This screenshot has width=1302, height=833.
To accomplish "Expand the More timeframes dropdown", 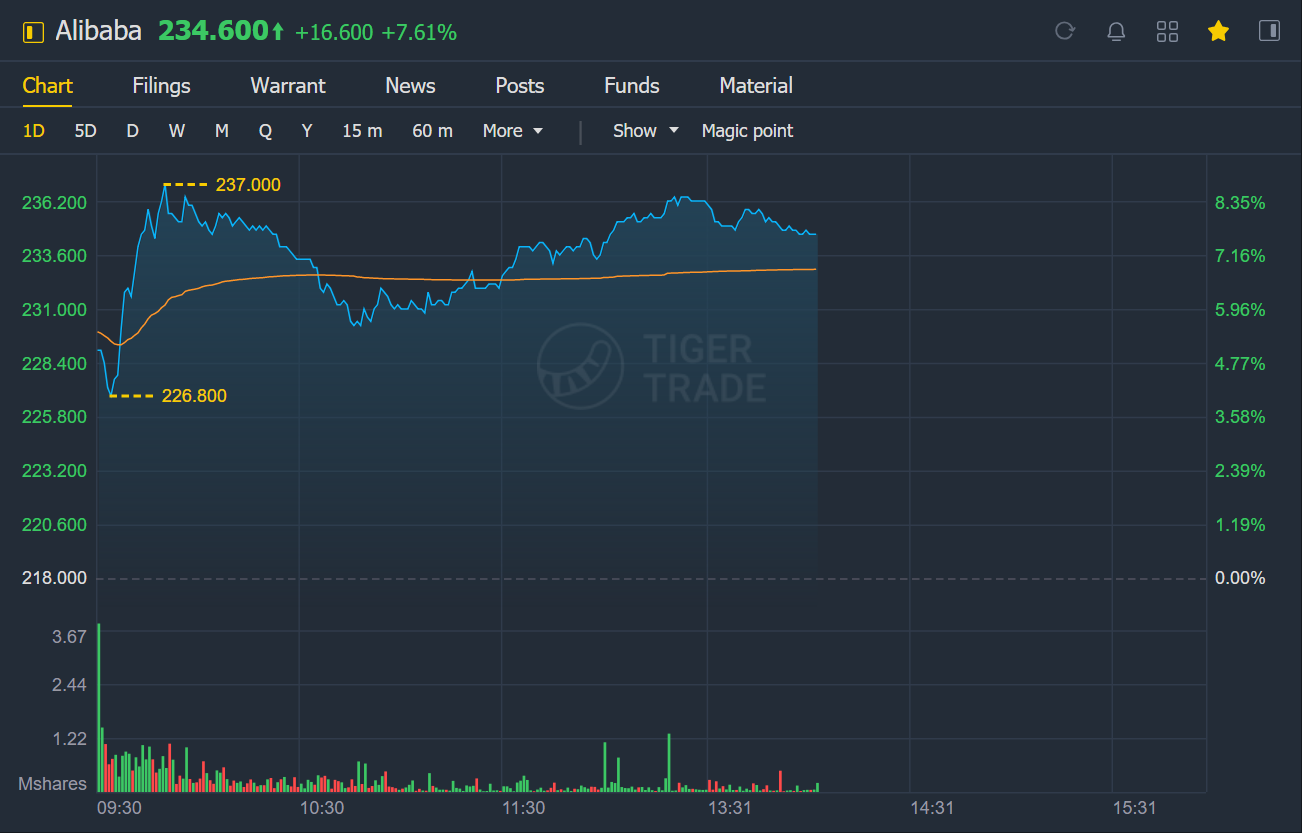I will [513, 131].
